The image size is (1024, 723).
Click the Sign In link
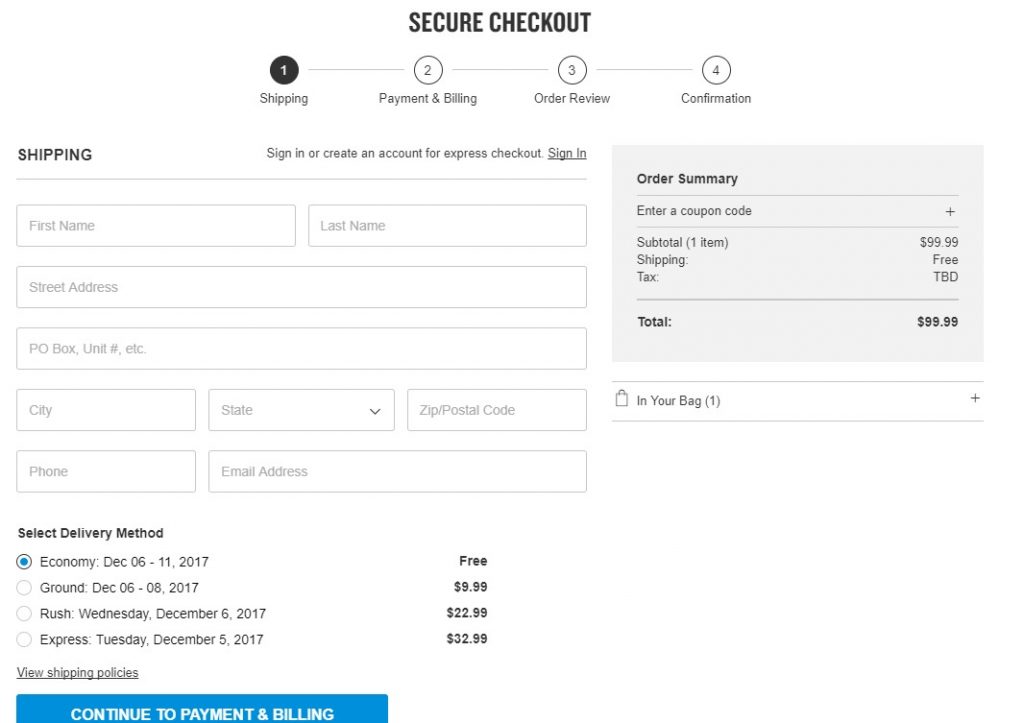[x=567, y=153]
